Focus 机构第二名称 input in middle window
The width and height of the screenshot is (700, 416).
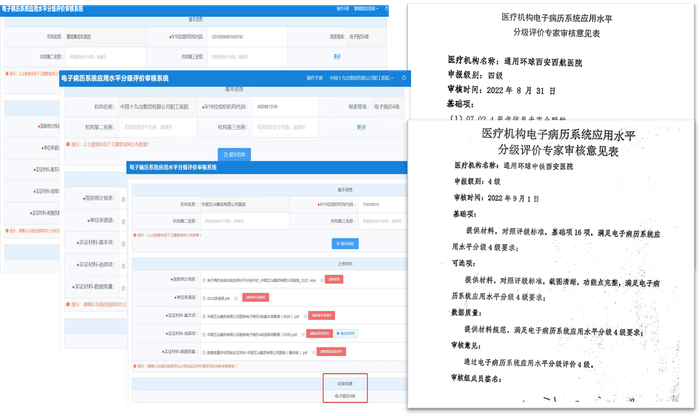(158, 127)
